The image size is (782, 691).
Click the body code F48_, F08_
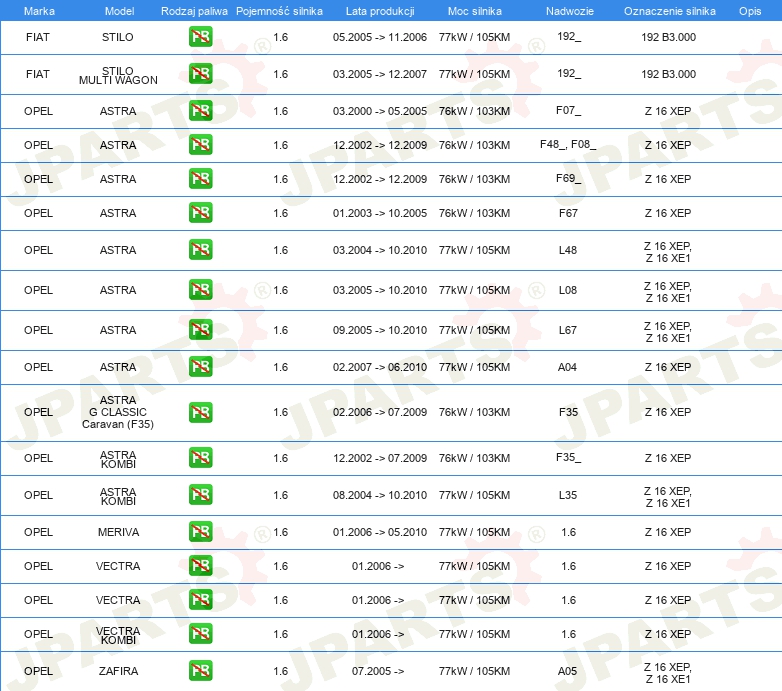(568, 145)
